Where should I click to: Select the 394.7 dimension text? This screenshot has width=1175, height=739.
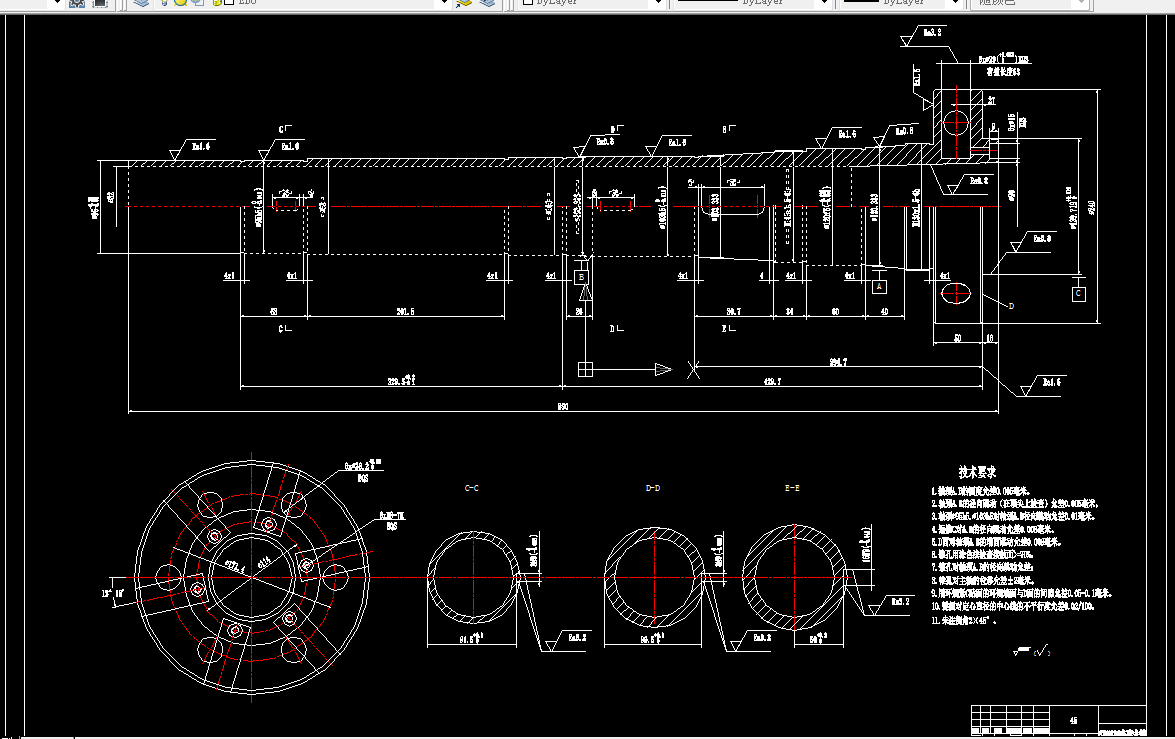click(839, 362)
